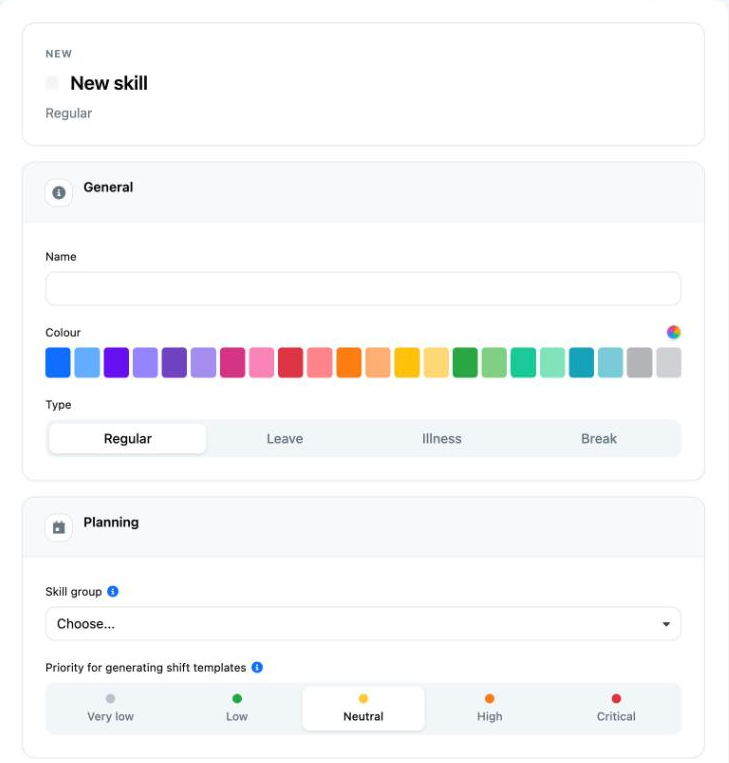Click the Regular subtitle under New skill

(69, 113)
